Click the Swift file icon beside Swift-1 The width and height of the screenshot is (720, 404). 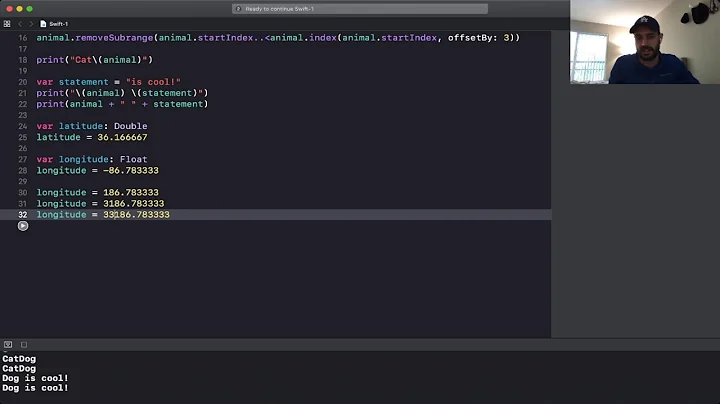pyautogui.click(x=43, y=24)
